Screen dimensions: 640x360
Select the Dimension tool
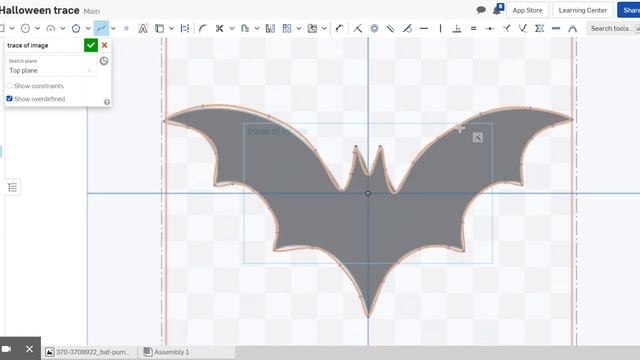(340, 28)
